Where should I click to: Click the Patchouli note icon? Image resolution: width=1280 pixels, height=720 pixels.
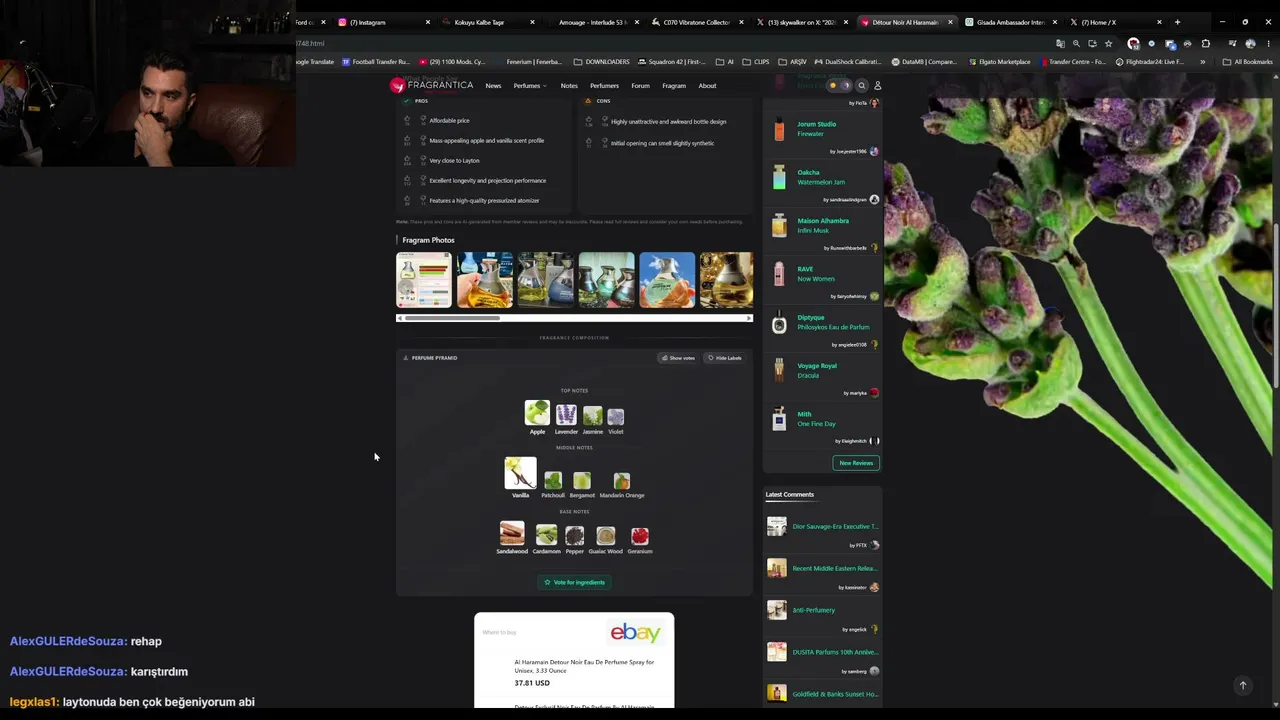coord(553,481)
